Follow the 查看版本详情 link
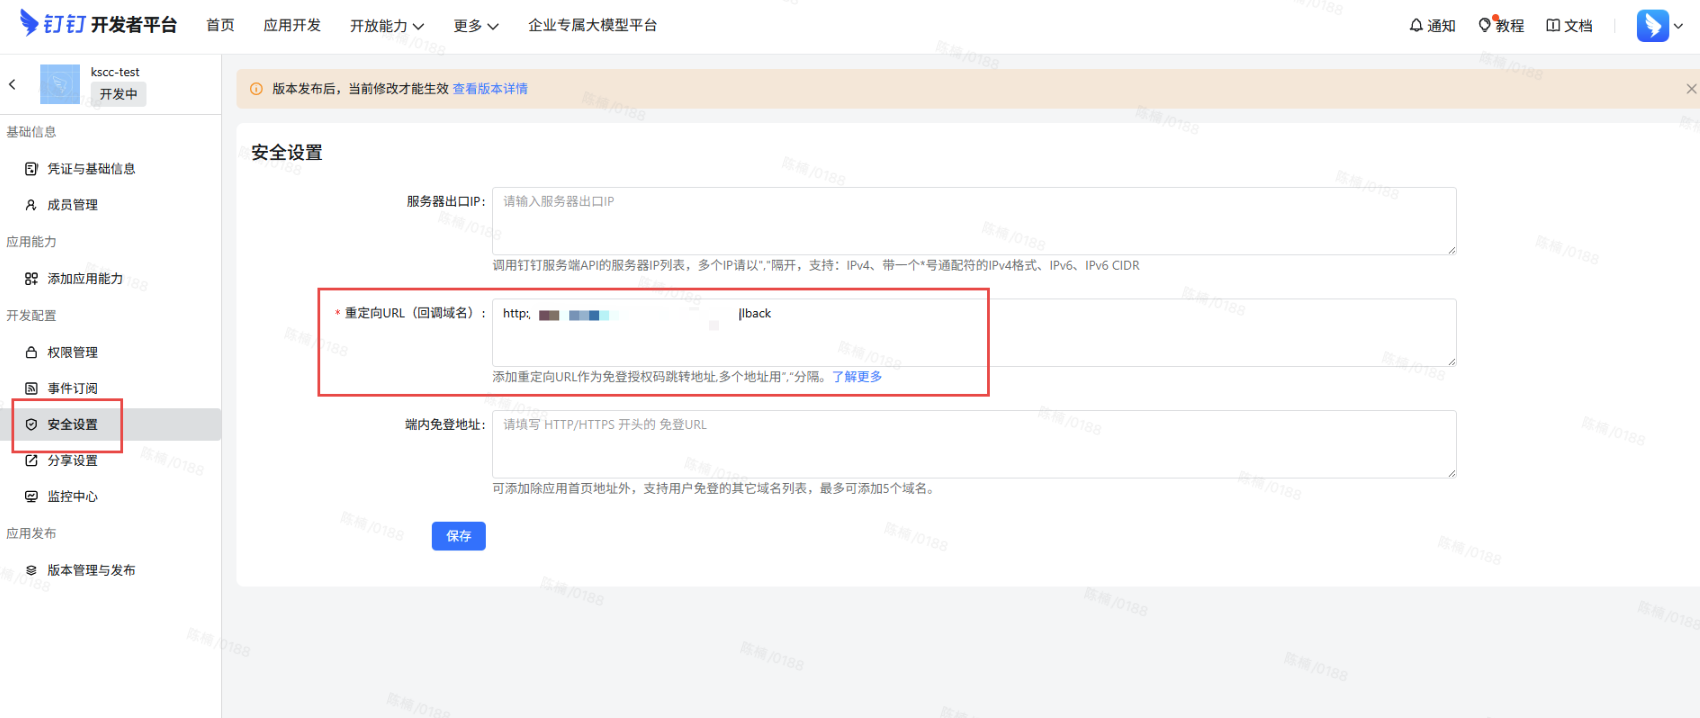The image size is (1700, 718). [x=490, y=89]
